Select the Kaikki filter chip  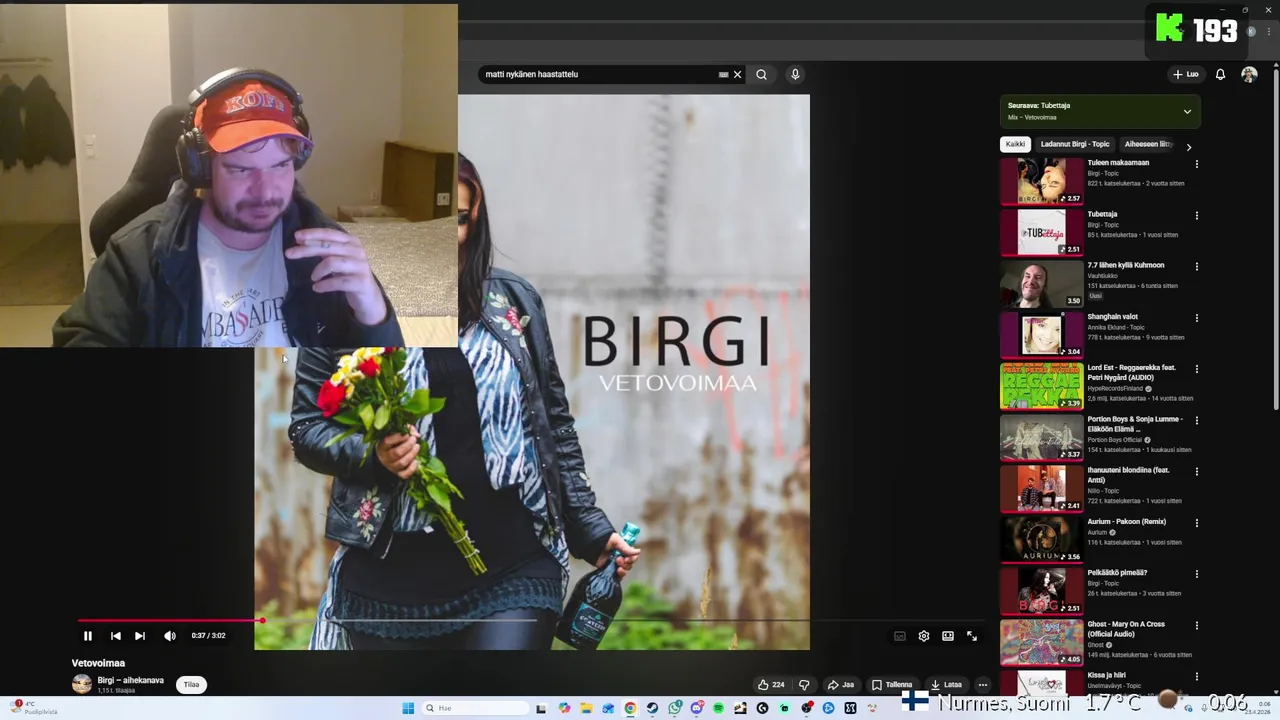[1015, 144]
